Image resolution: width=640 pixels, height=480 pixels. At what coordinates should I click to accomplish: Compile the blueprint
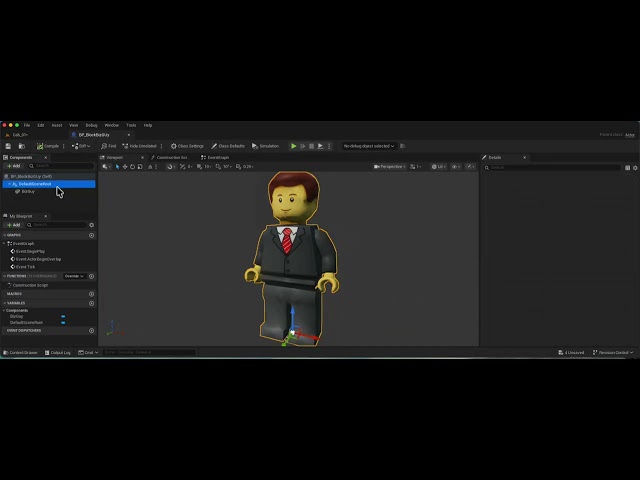(x=48, y=146)
